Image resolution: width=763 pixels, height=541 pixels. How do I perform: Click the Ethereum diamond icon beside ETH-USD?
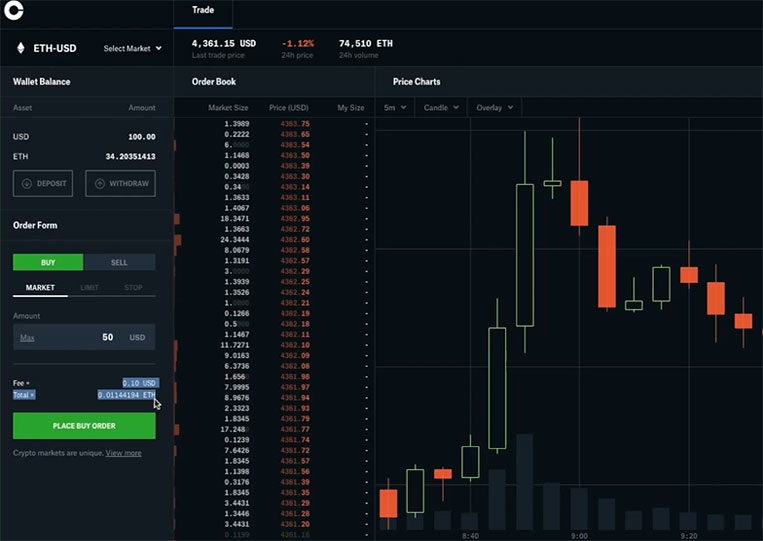click(x=20, y=48)
